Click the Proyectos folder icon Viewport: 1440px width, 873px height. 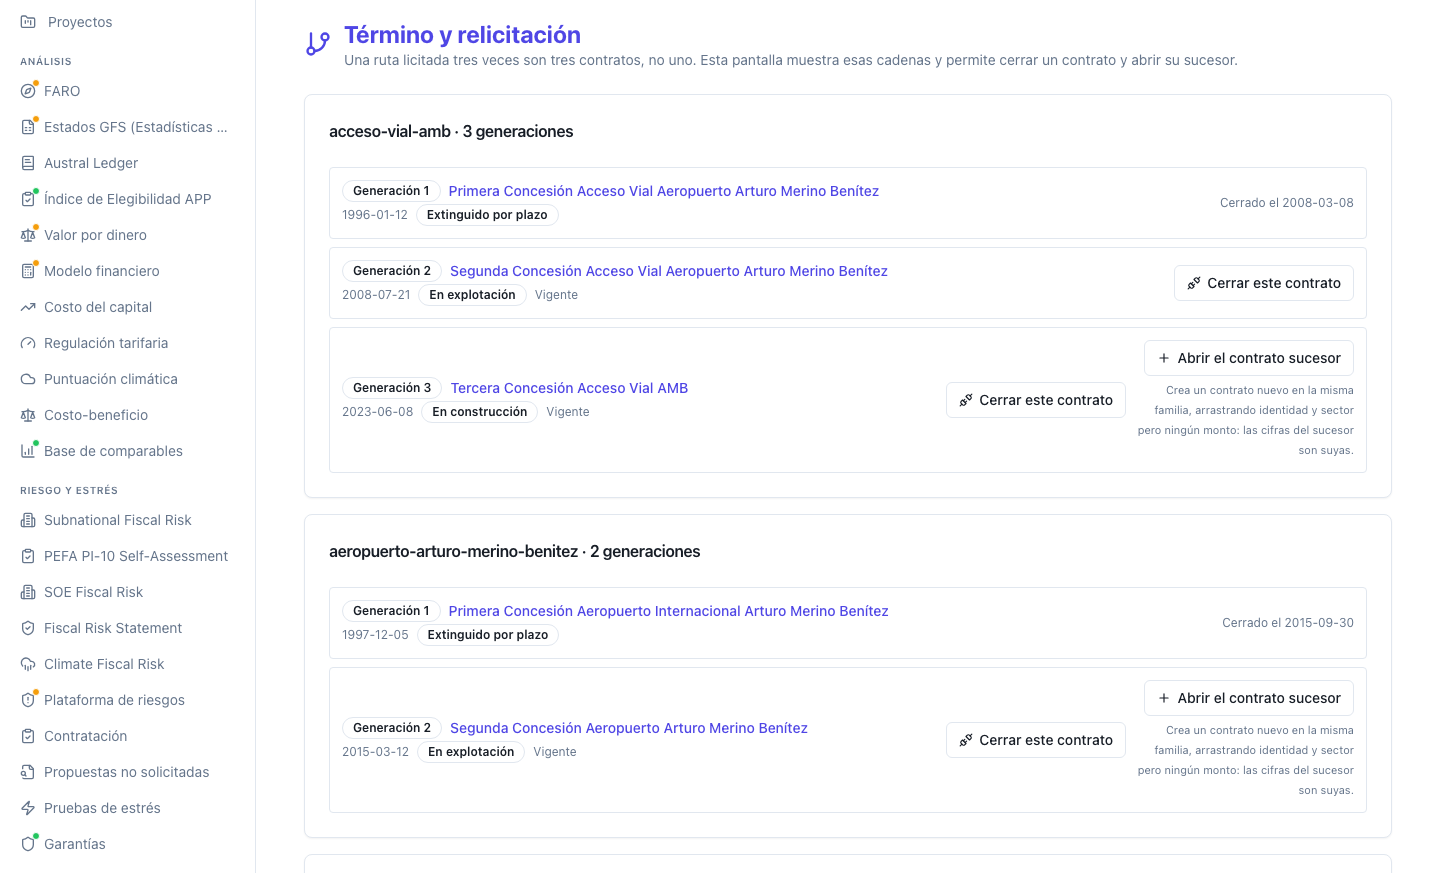point(28,22)
